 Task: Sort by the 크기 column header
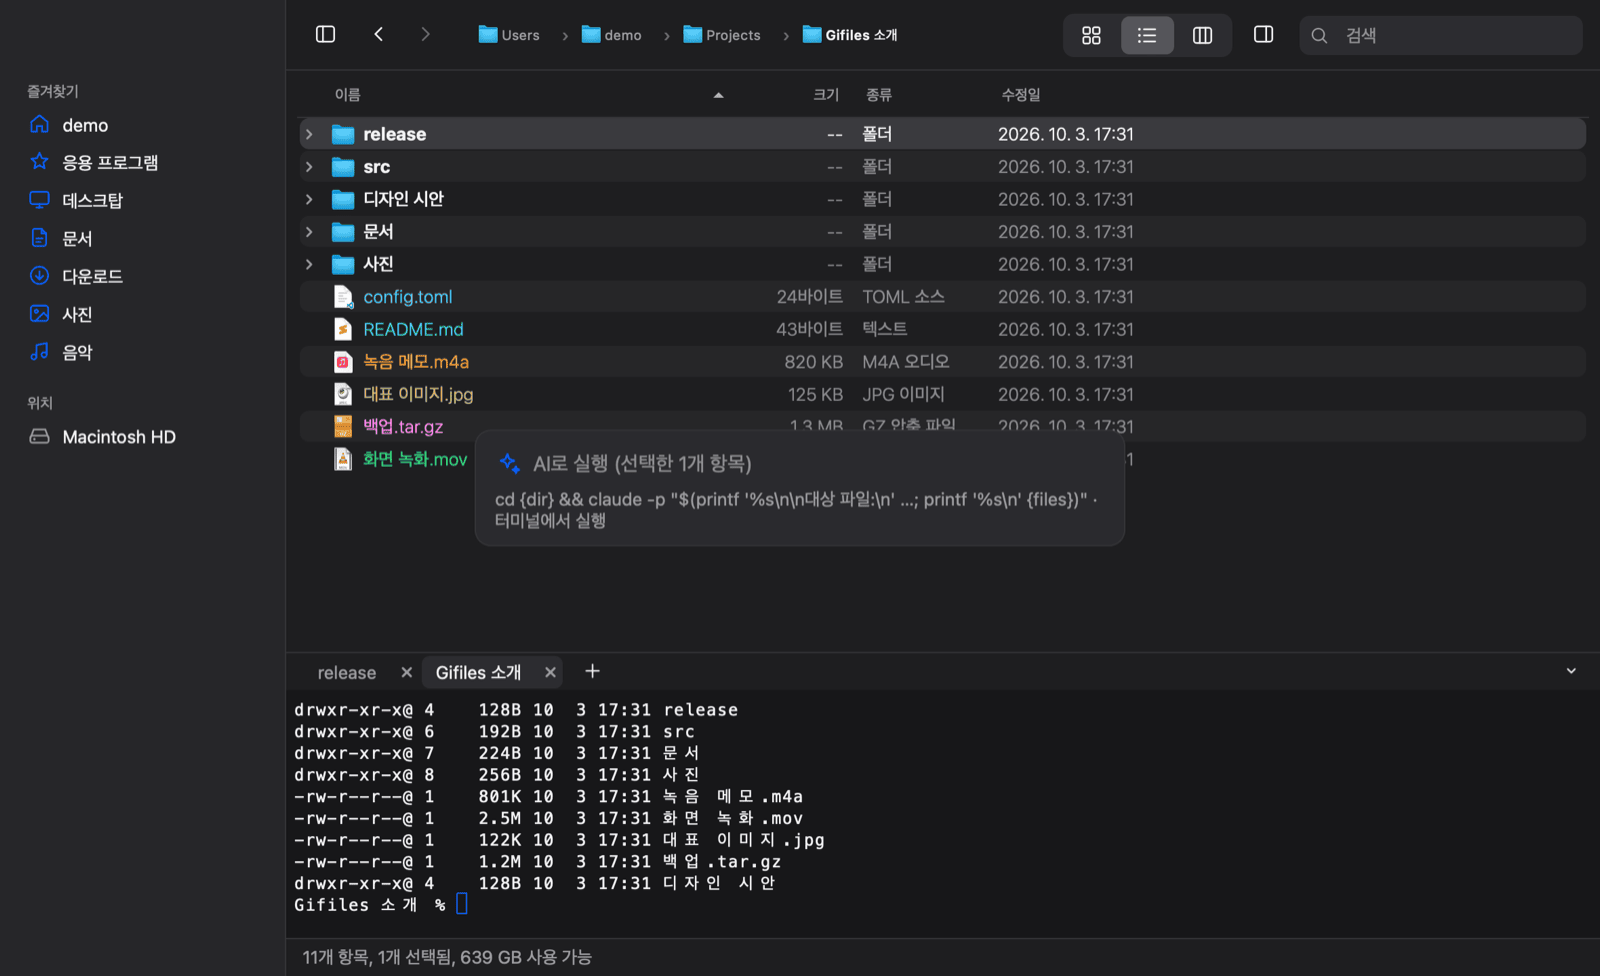coord(826,94)
